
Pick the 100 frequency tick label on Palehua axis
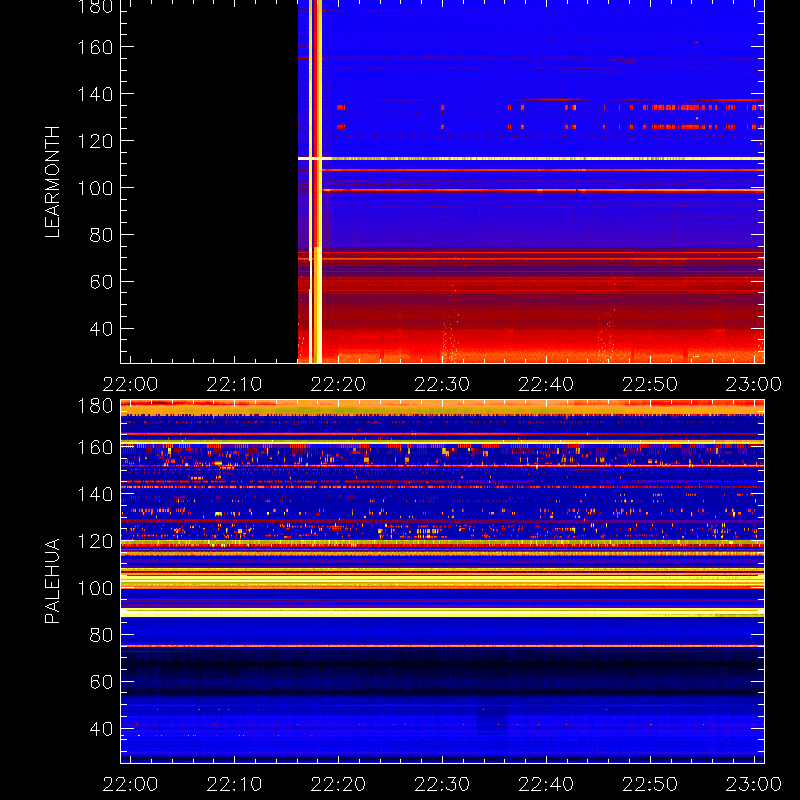click(x=95, y=588)
